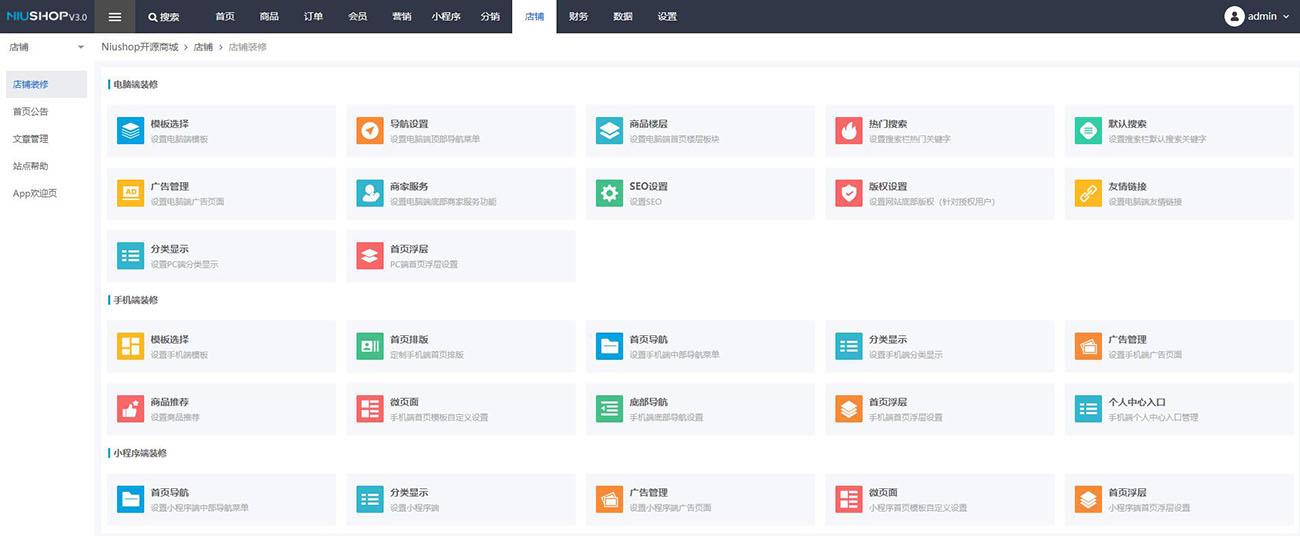Click the PC 广告管理 AD icon
Image resolution: width=1300 pixels, height=536 pixels.
tap(130, 193)
